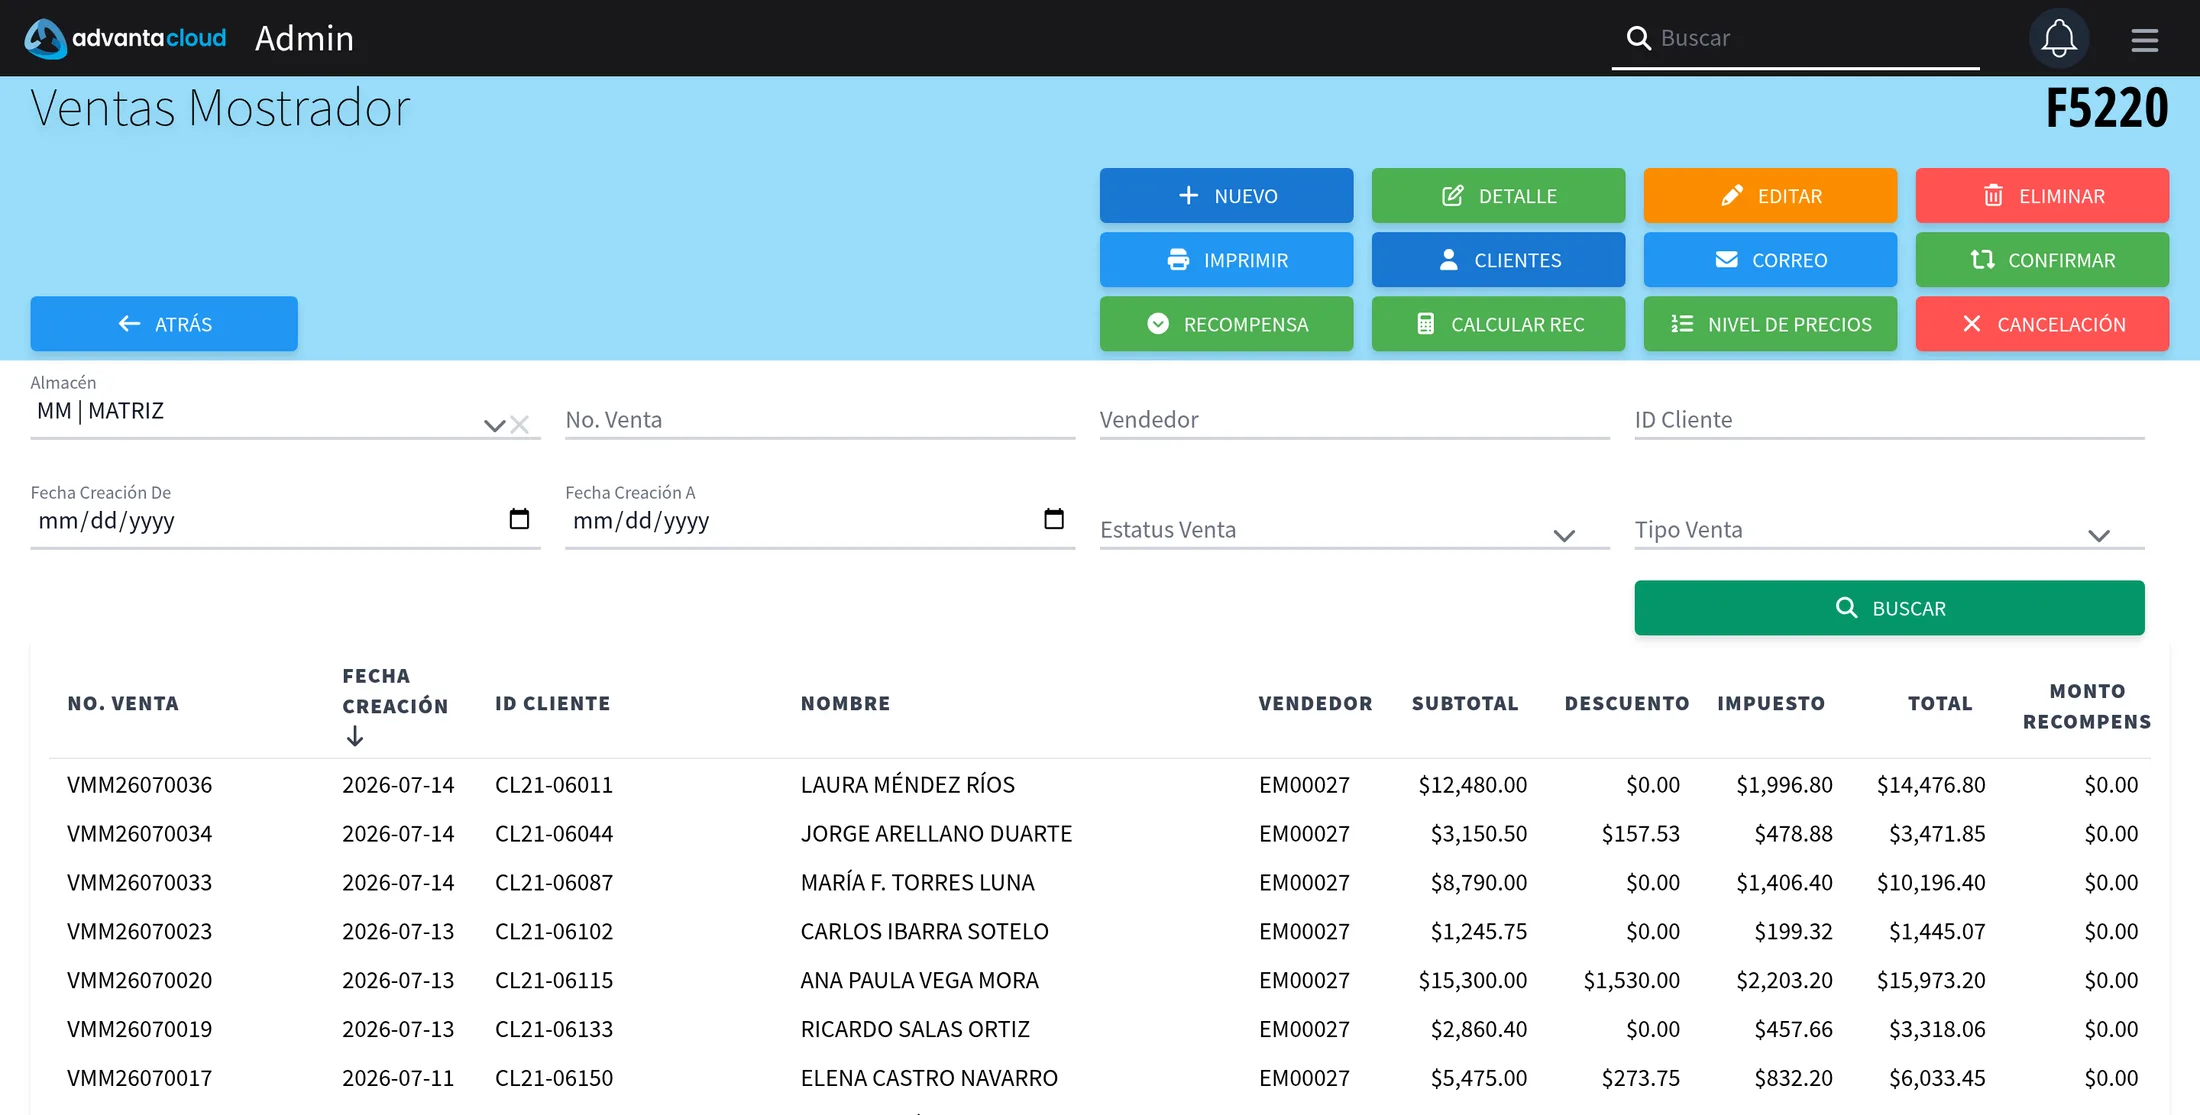Sort by VENDEDOR column header
This screenshot has width=2200, height=1115.
point(1315,704)
